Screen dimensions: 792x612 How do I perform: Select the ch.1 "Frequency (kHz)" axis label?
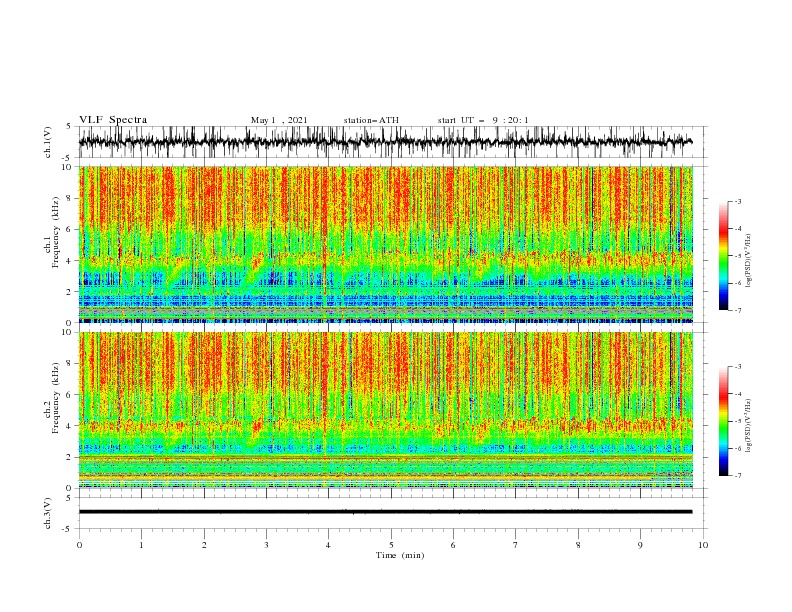[x=56, y=233]
